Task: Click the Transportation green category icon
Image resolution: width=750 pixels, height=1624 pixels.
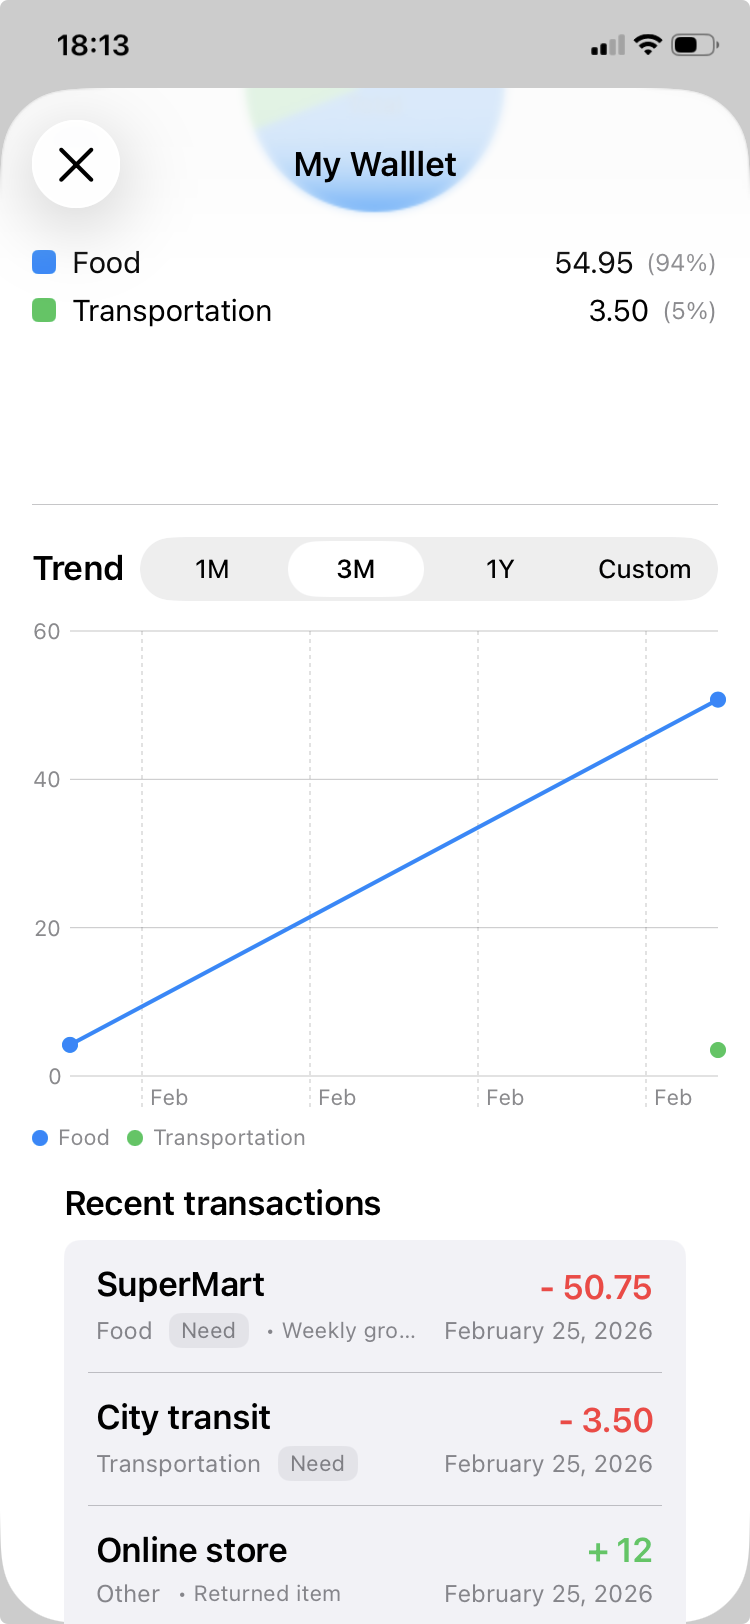Action: click(44, 311)
